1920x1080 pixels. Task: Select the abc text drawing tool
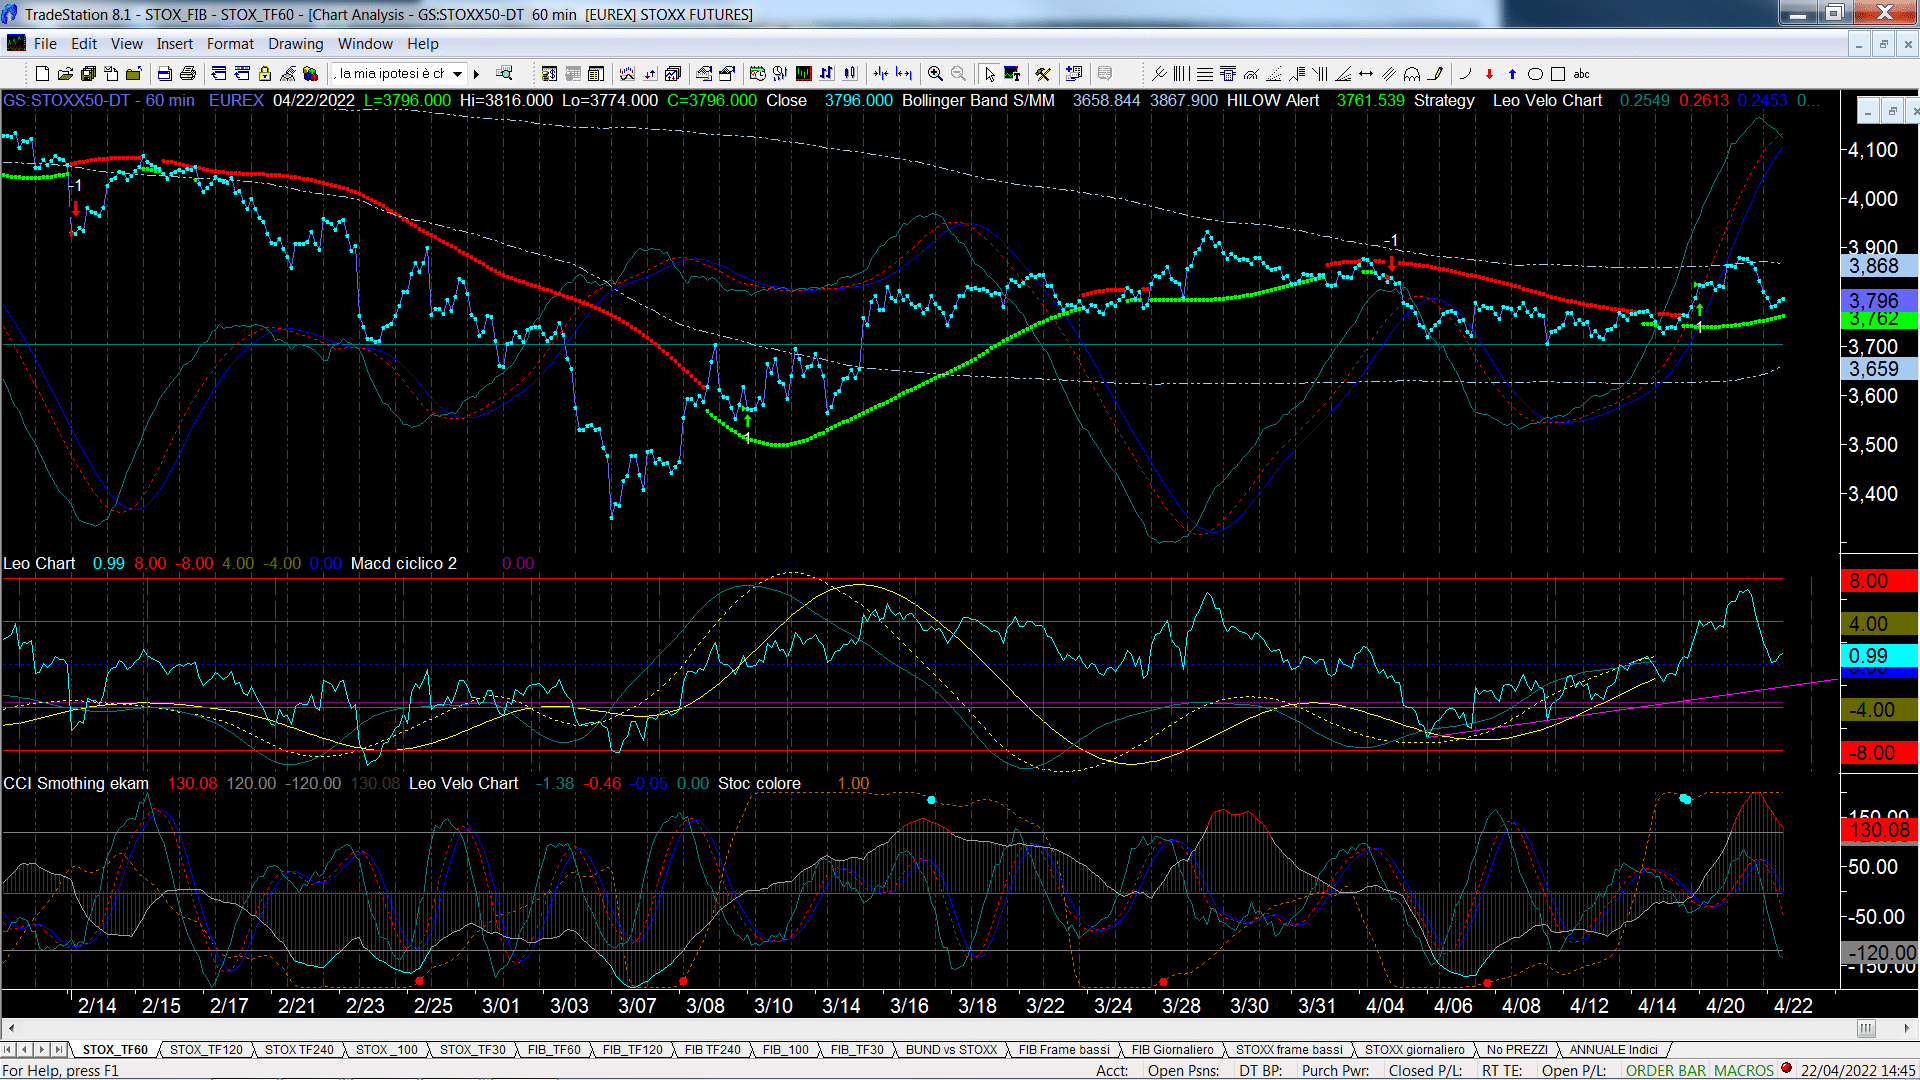point(1581,73)
